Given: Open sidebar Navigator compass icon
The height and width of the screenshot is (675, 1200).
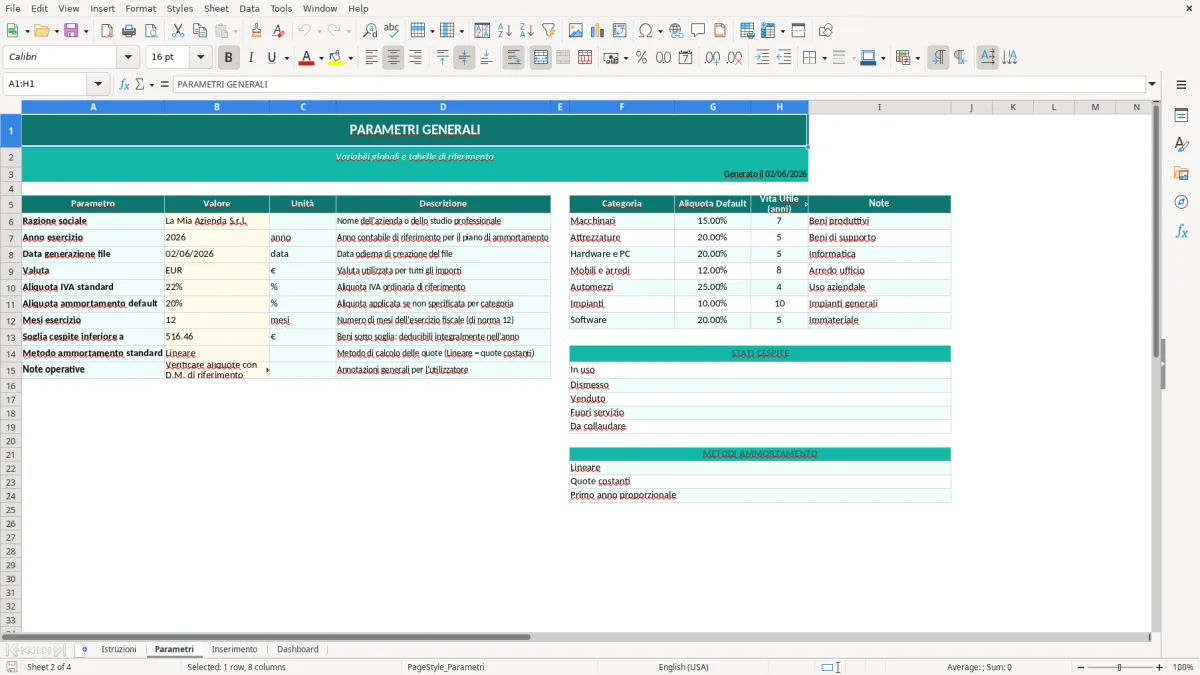Looking at the screenshot, I should pyautogui.click(x=1181, y=202).
